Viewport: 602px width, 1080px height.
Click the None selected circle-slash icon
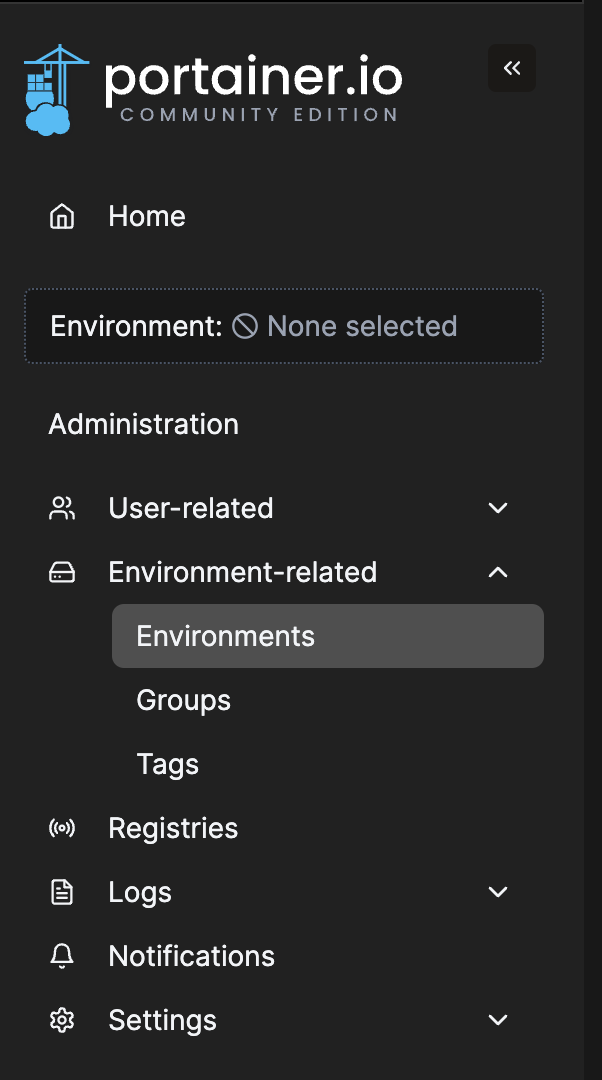point(245,326)
